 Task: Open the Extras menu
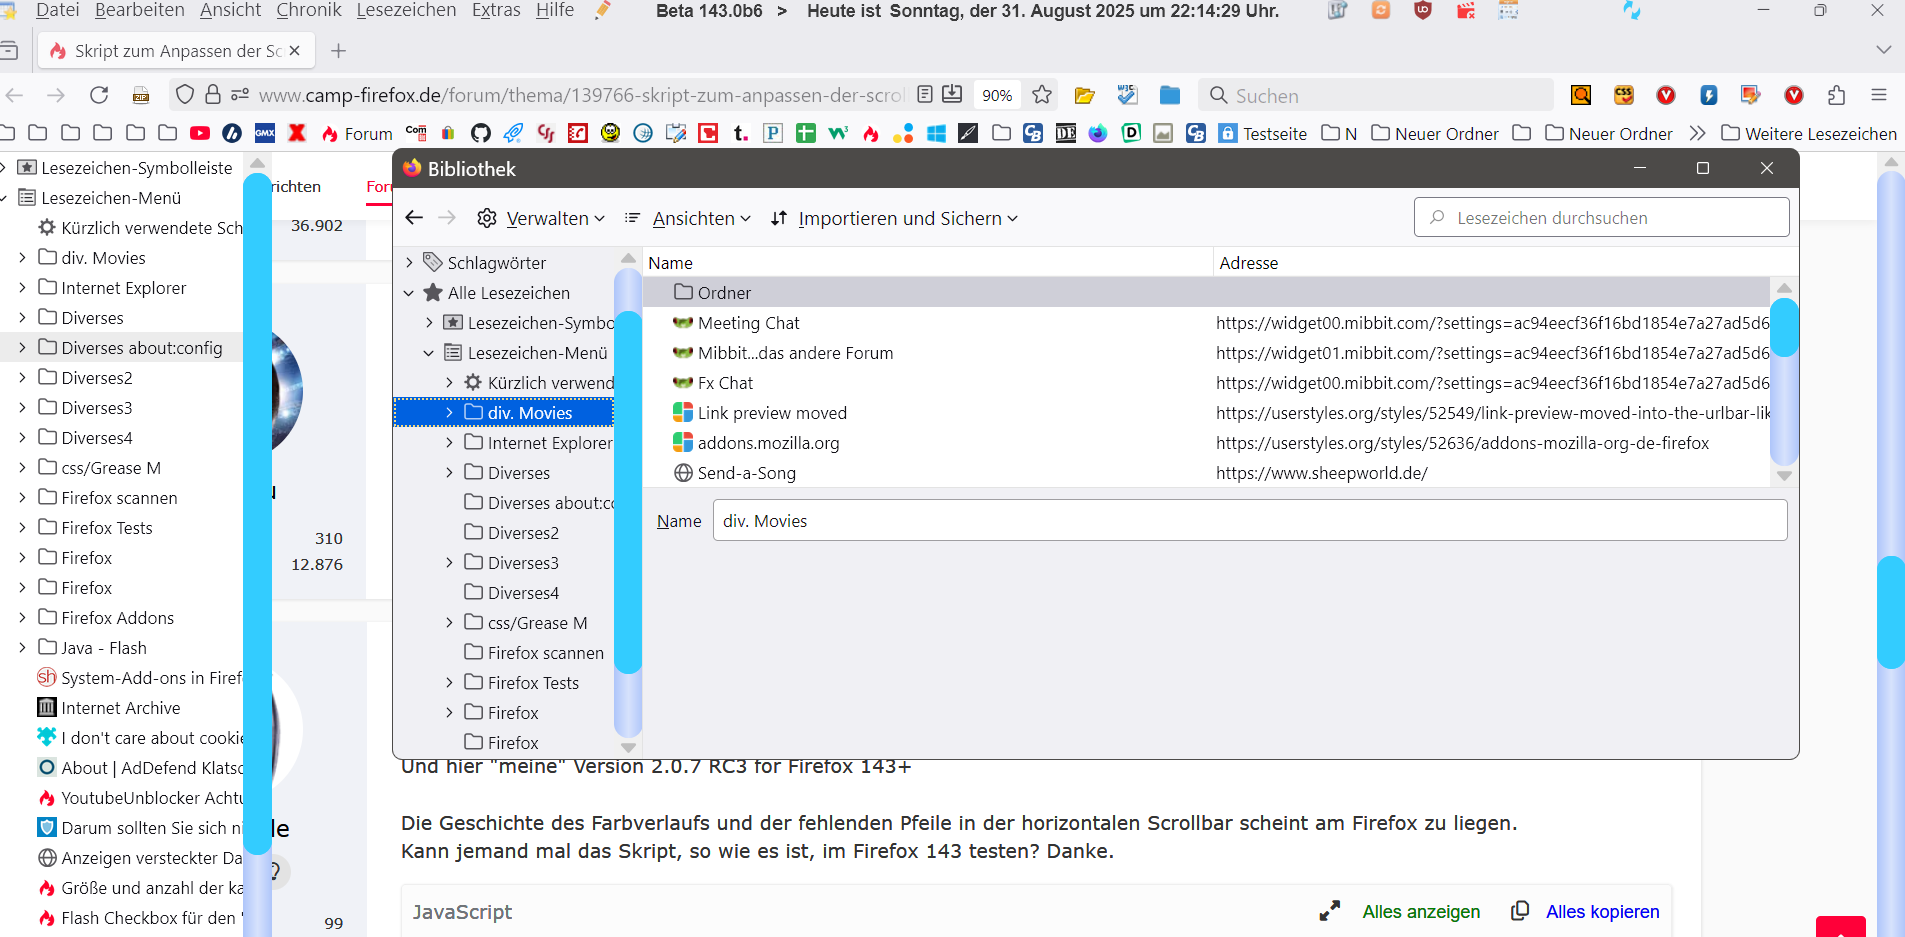pyautogui.click(x=496, y=10)
